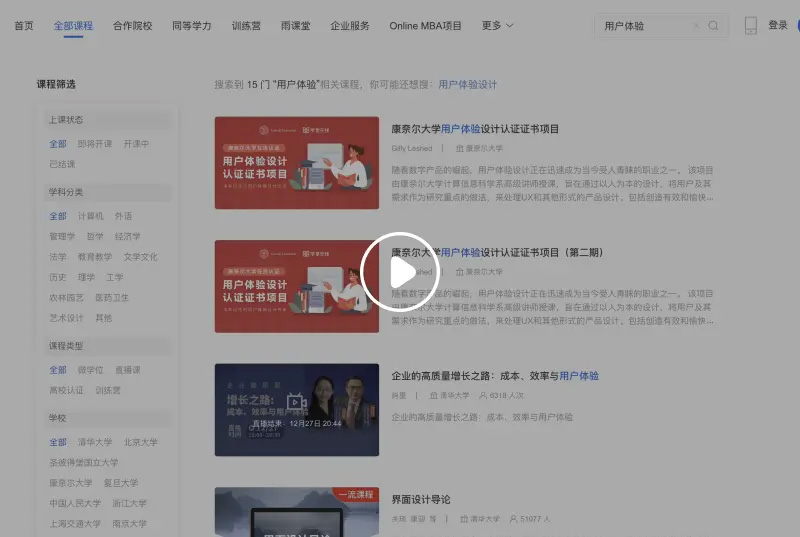Image resolution: width=800 pixels, height=537 pixels.
Task: Select 全部 under 学校
Action: [x=58, y=443]
